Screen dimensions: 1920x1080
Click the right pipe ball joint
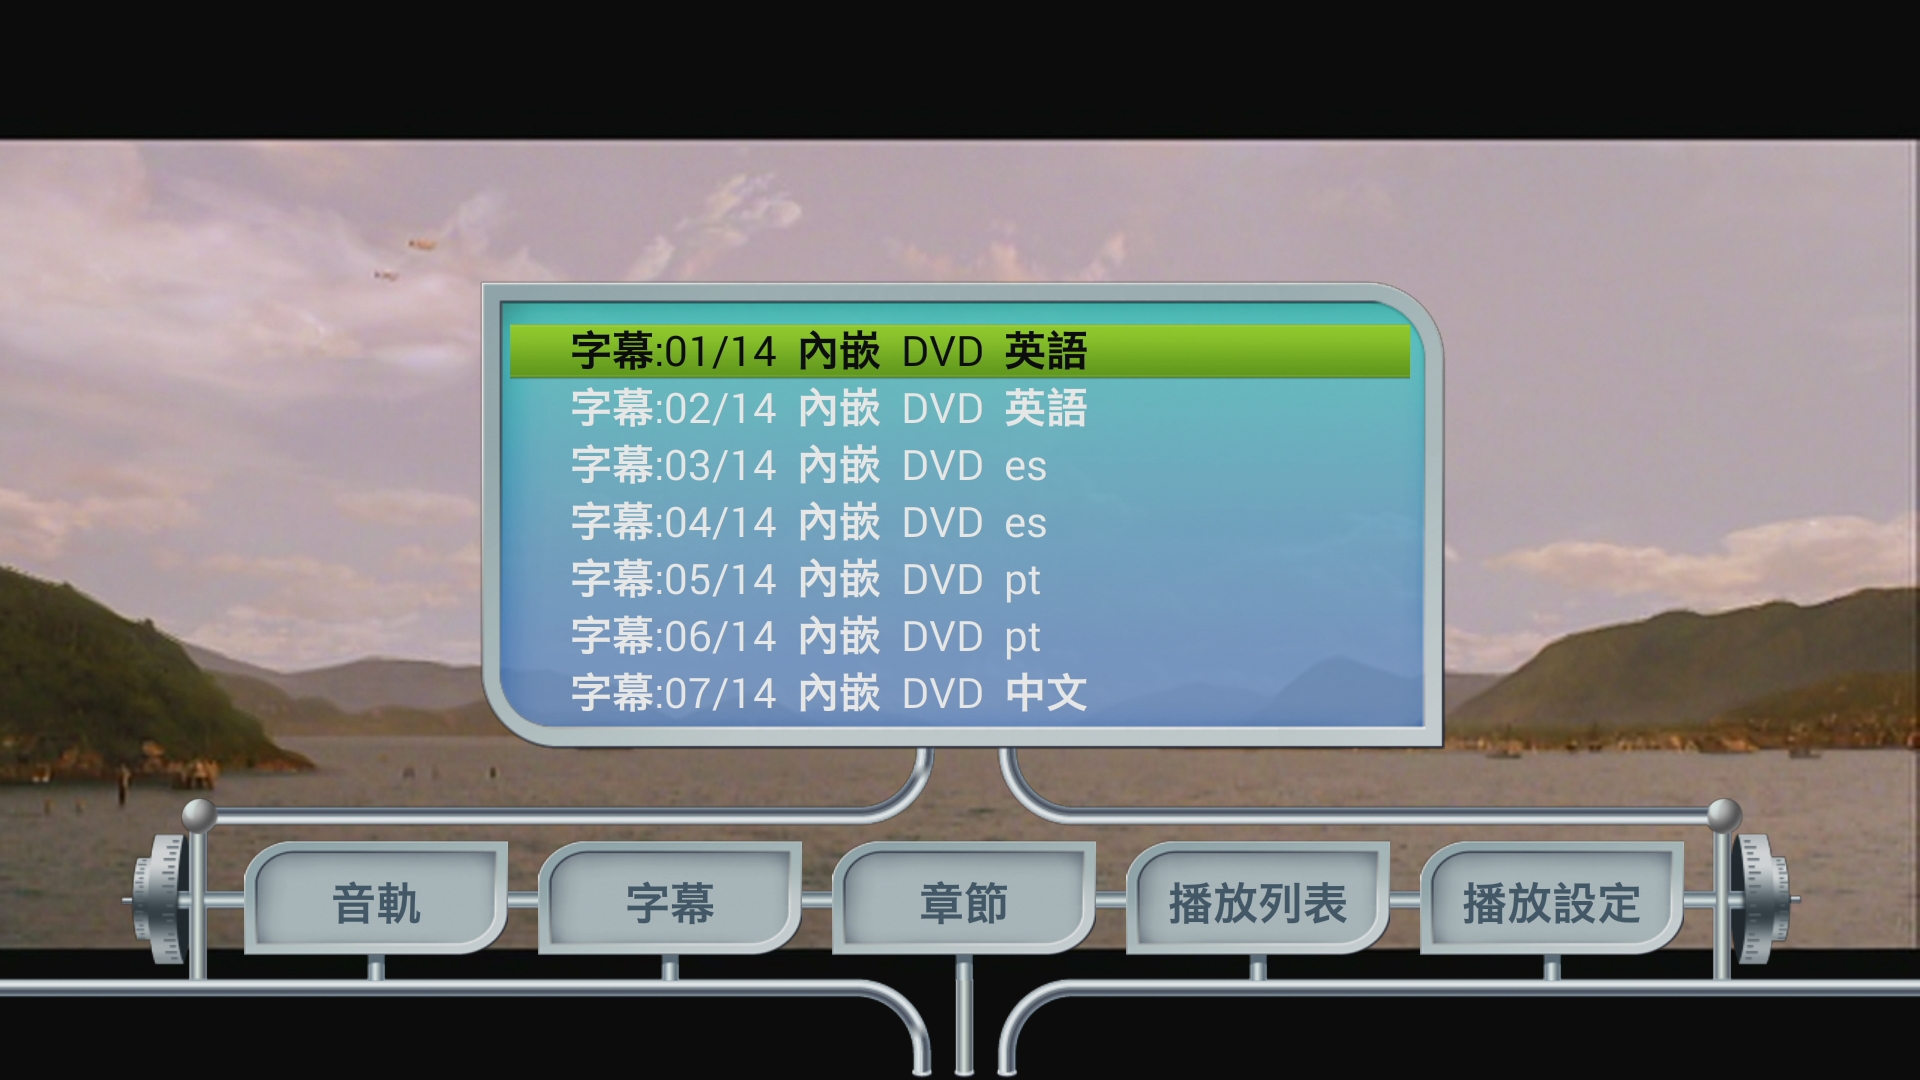click(1724, 815)
